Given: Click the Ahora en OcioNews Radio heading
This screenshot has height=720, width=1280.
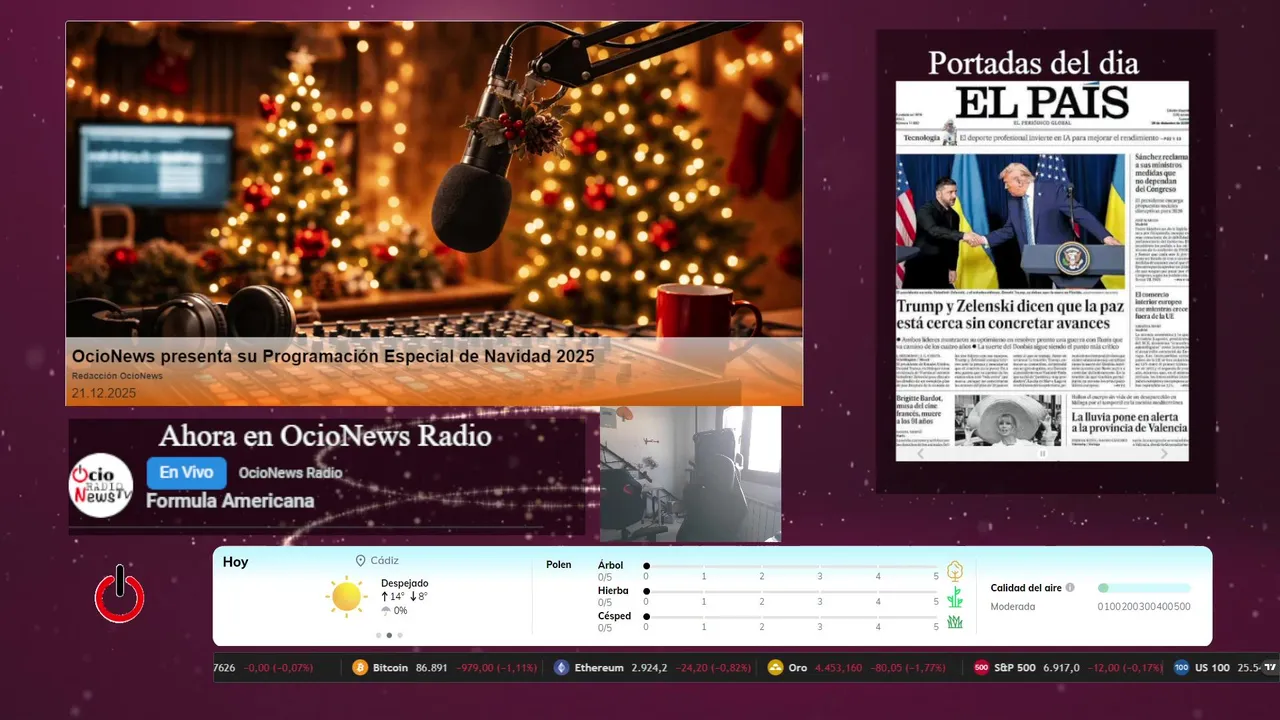Looking at the screenshot, I should (325, 436).
